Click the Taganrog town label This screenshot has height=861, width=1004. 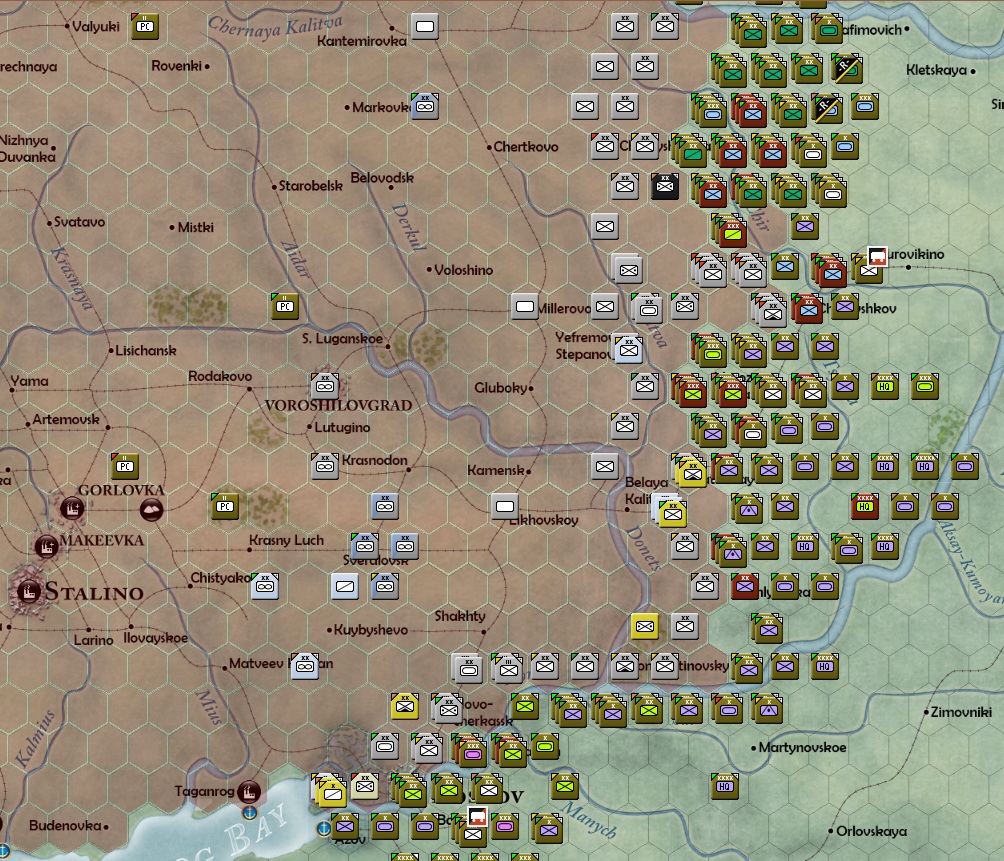tap(204, 792)
